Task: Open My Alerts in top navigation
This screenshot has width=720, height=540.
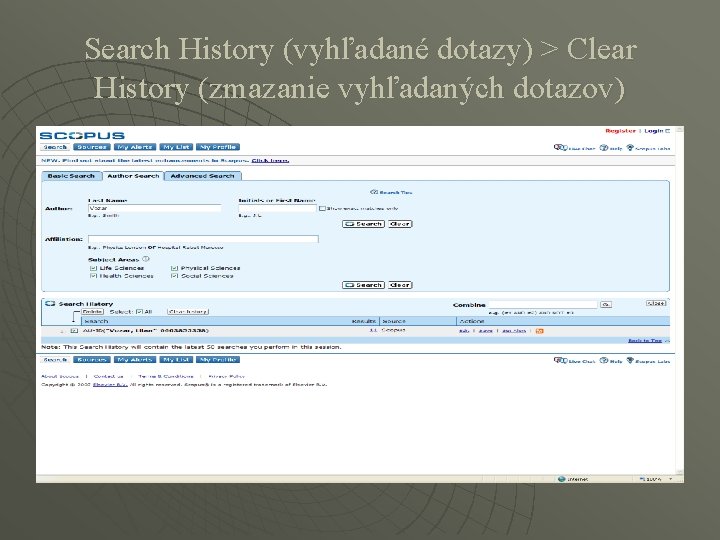Action: pos(135,147)
